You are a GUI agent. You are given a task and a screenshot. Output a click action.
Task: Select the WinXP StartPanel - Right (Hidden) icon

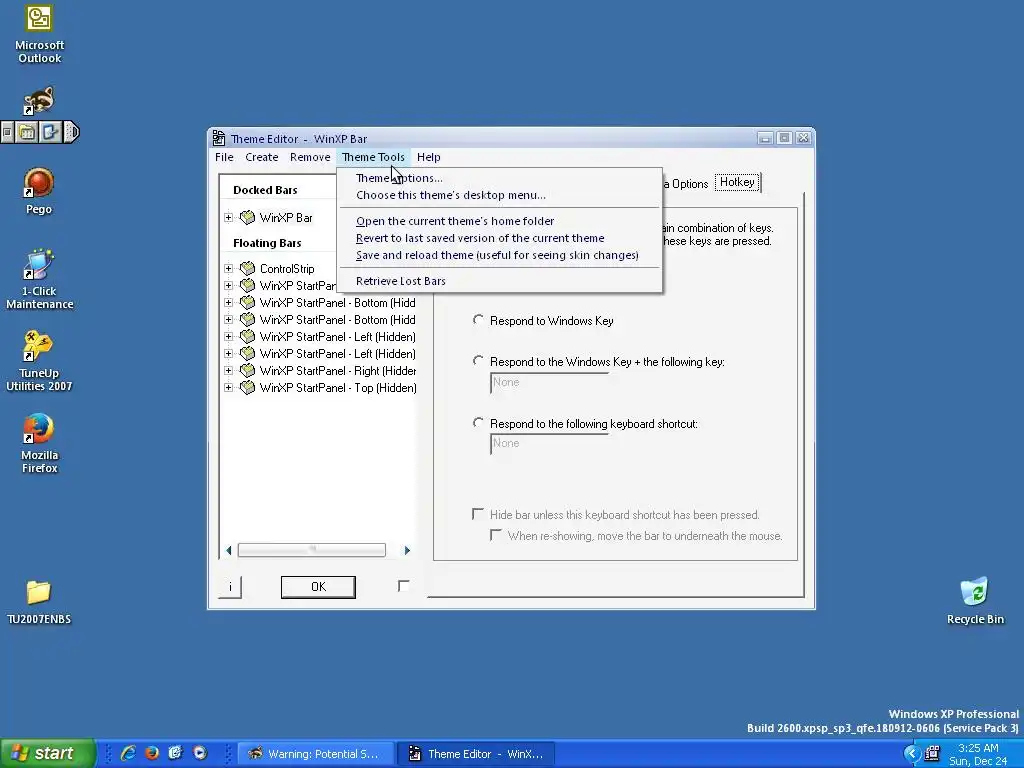(x=248, y=370)
